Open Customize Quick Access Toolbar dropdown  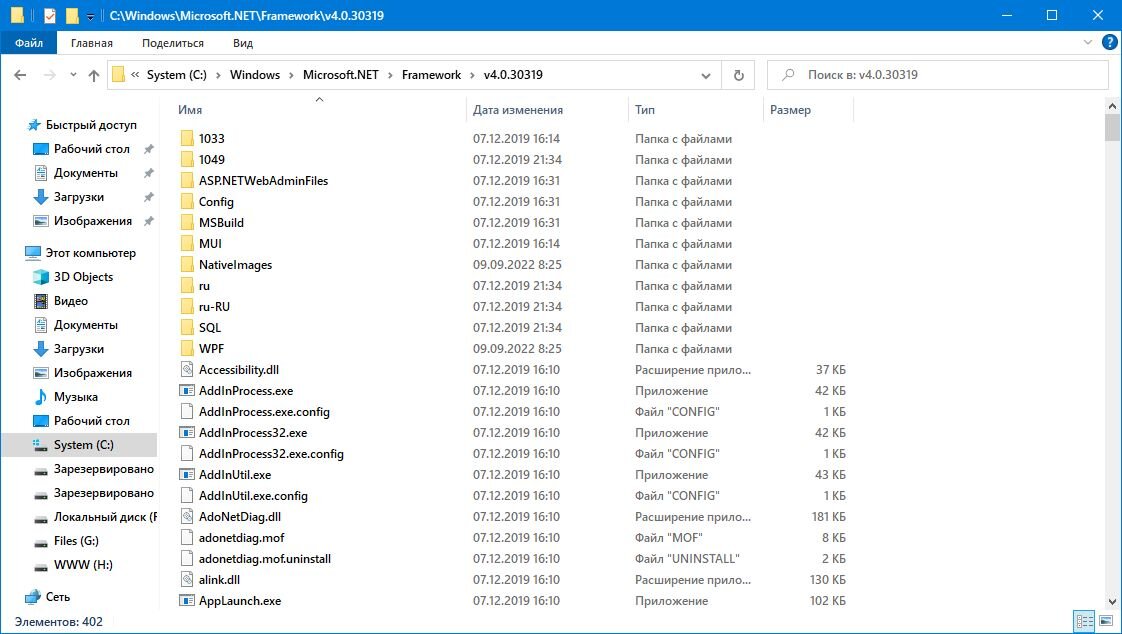(x=91, y=16)
